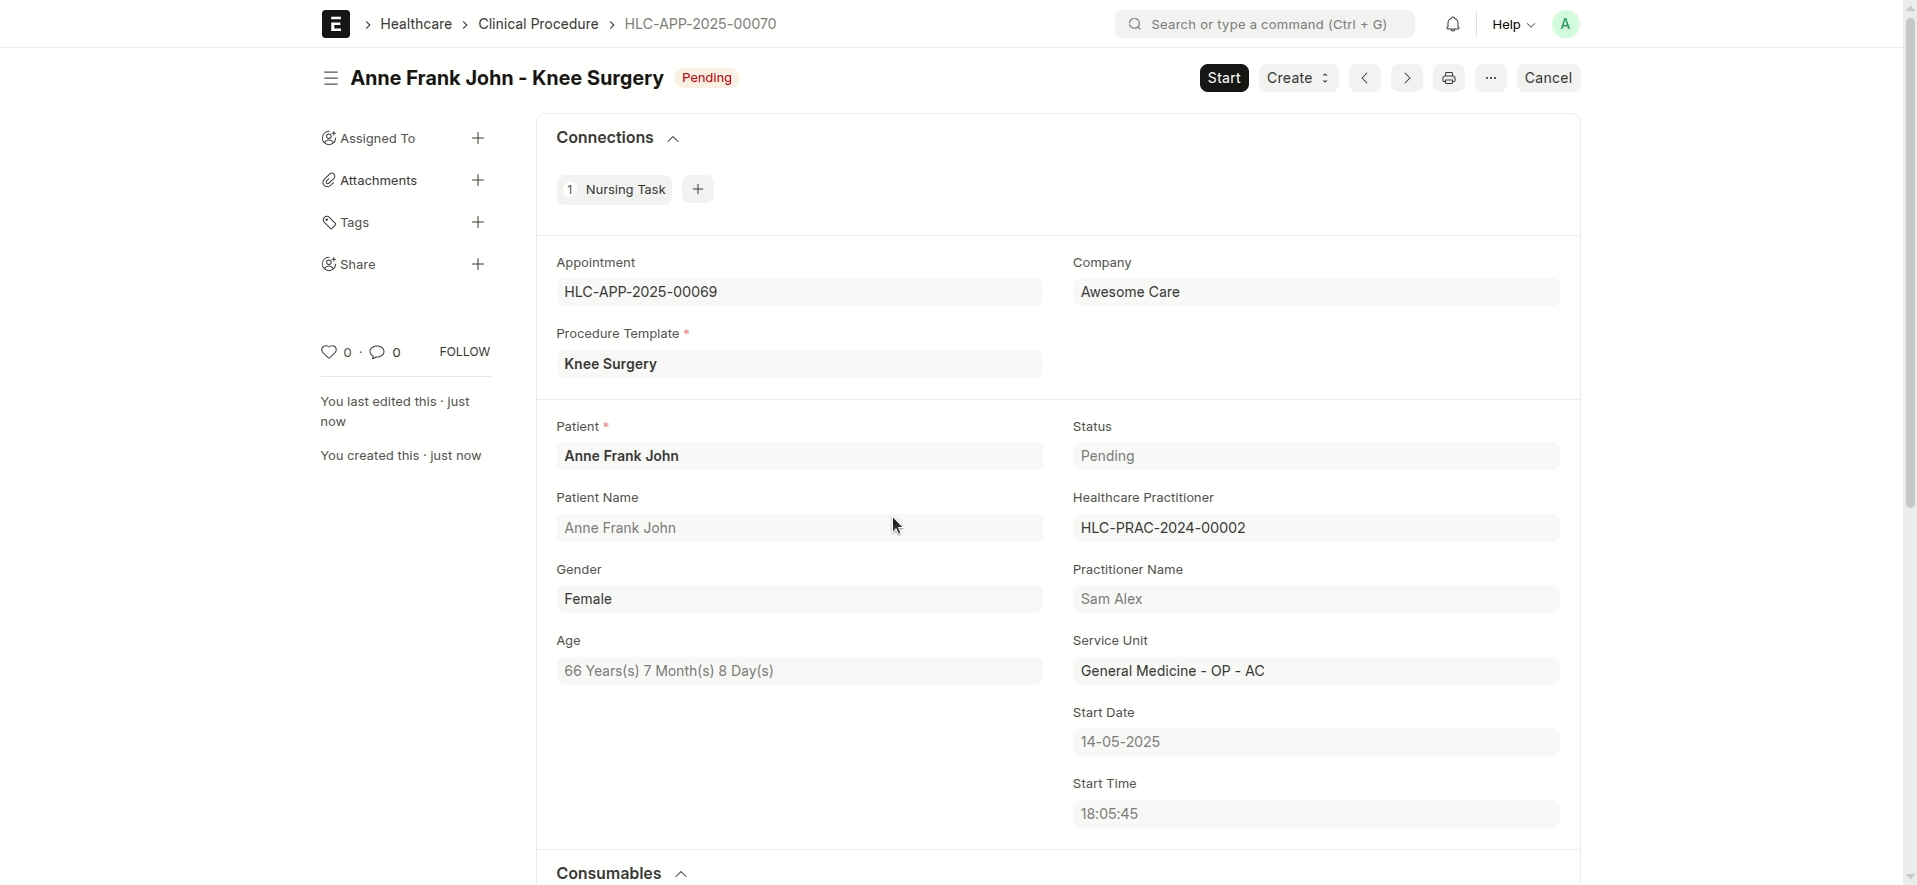The height and width of the screenshot is (885, 1917).
Task: Cancel the clinical procedure document
Action: coord(1548,78)
